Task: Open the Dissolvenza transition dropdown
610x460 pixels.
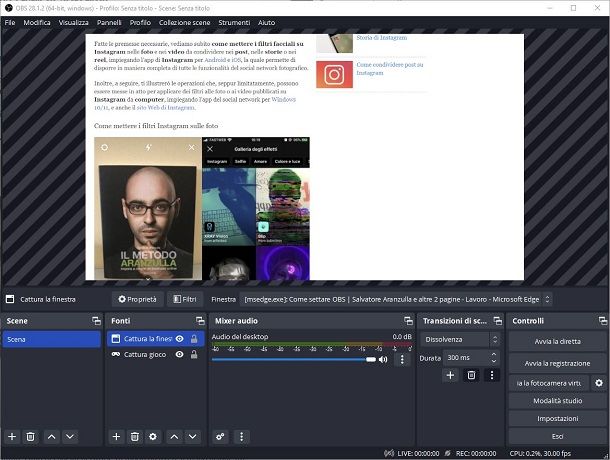Action: coord(460,339)
